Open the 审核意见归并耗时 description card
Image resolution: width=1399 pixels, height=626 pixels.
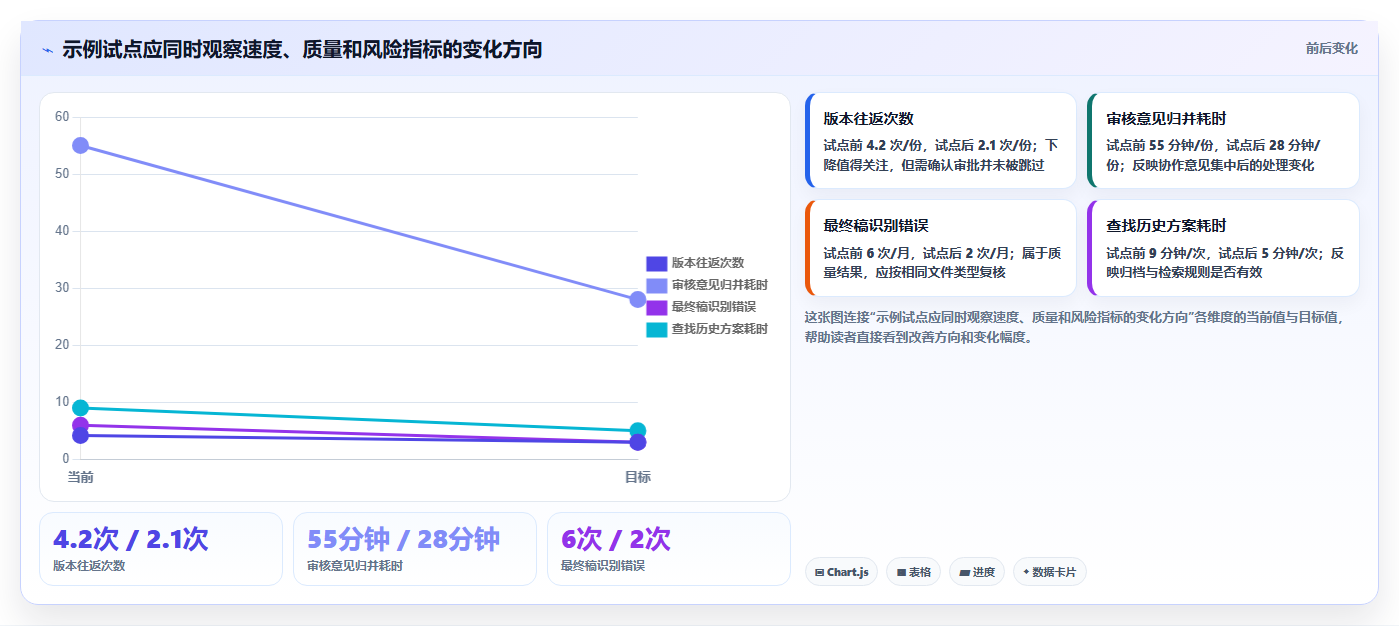[x=1223, y=141]
